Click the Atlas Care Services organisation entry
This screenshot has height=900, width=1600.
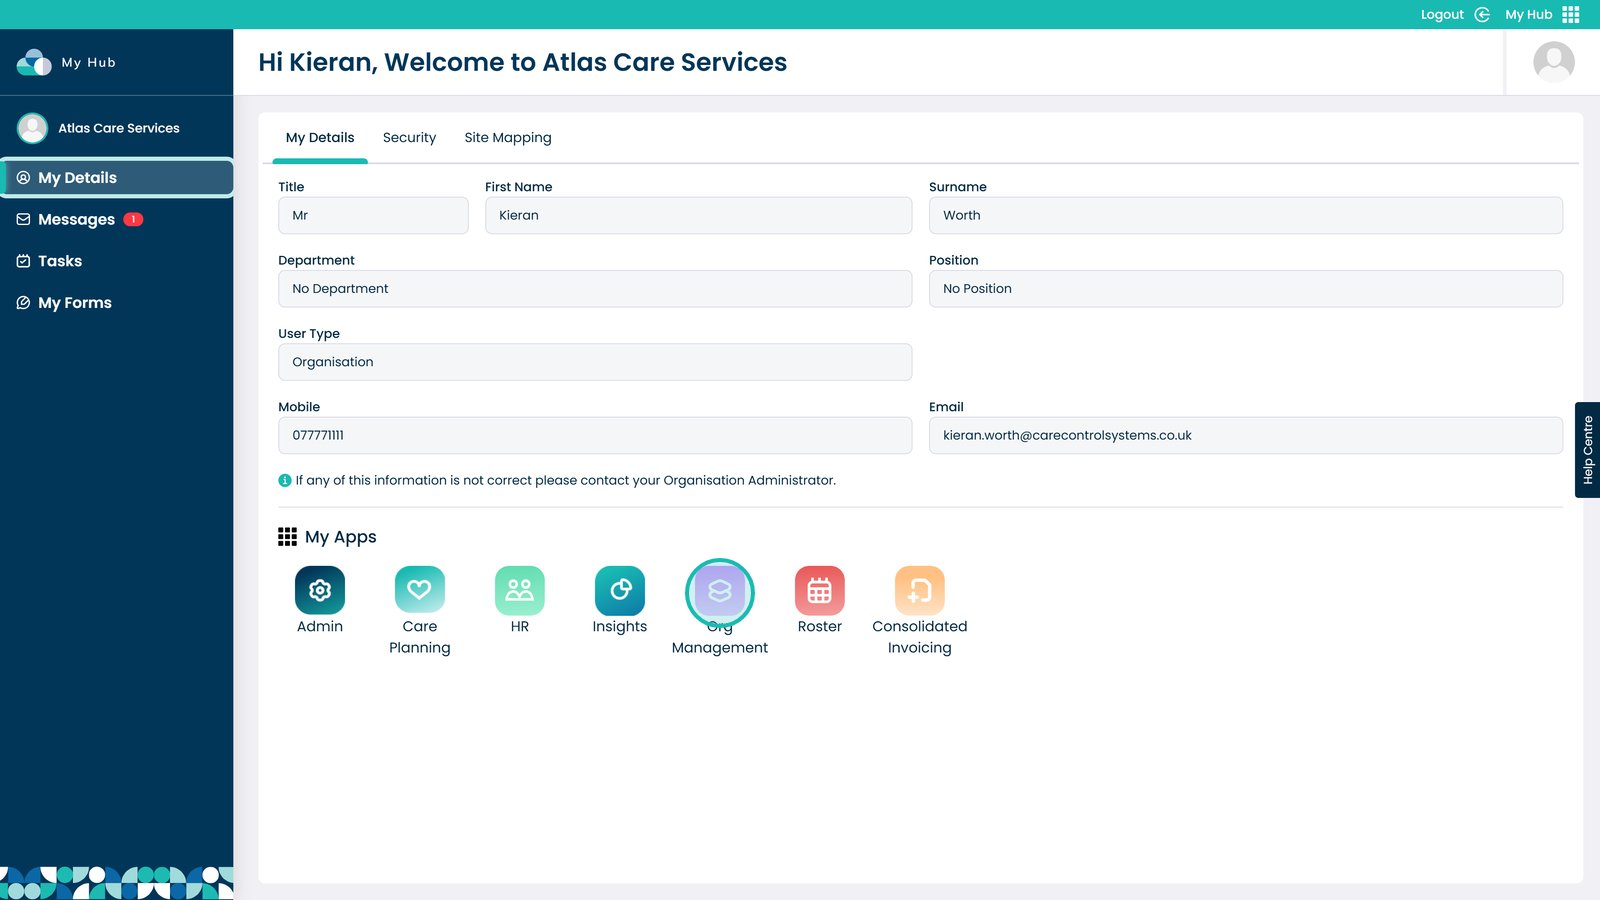[x=118, y=128]
